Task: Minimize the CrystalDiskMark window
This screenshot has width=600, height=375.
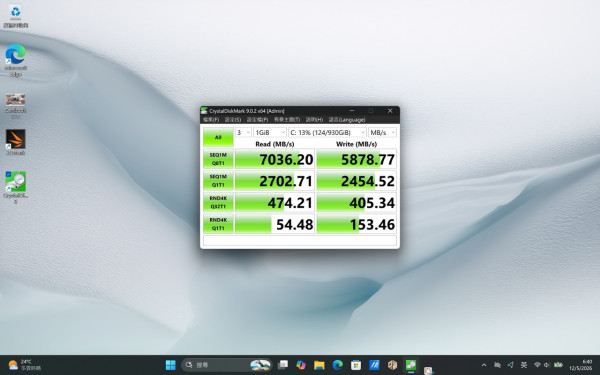Action: (352, 111)
